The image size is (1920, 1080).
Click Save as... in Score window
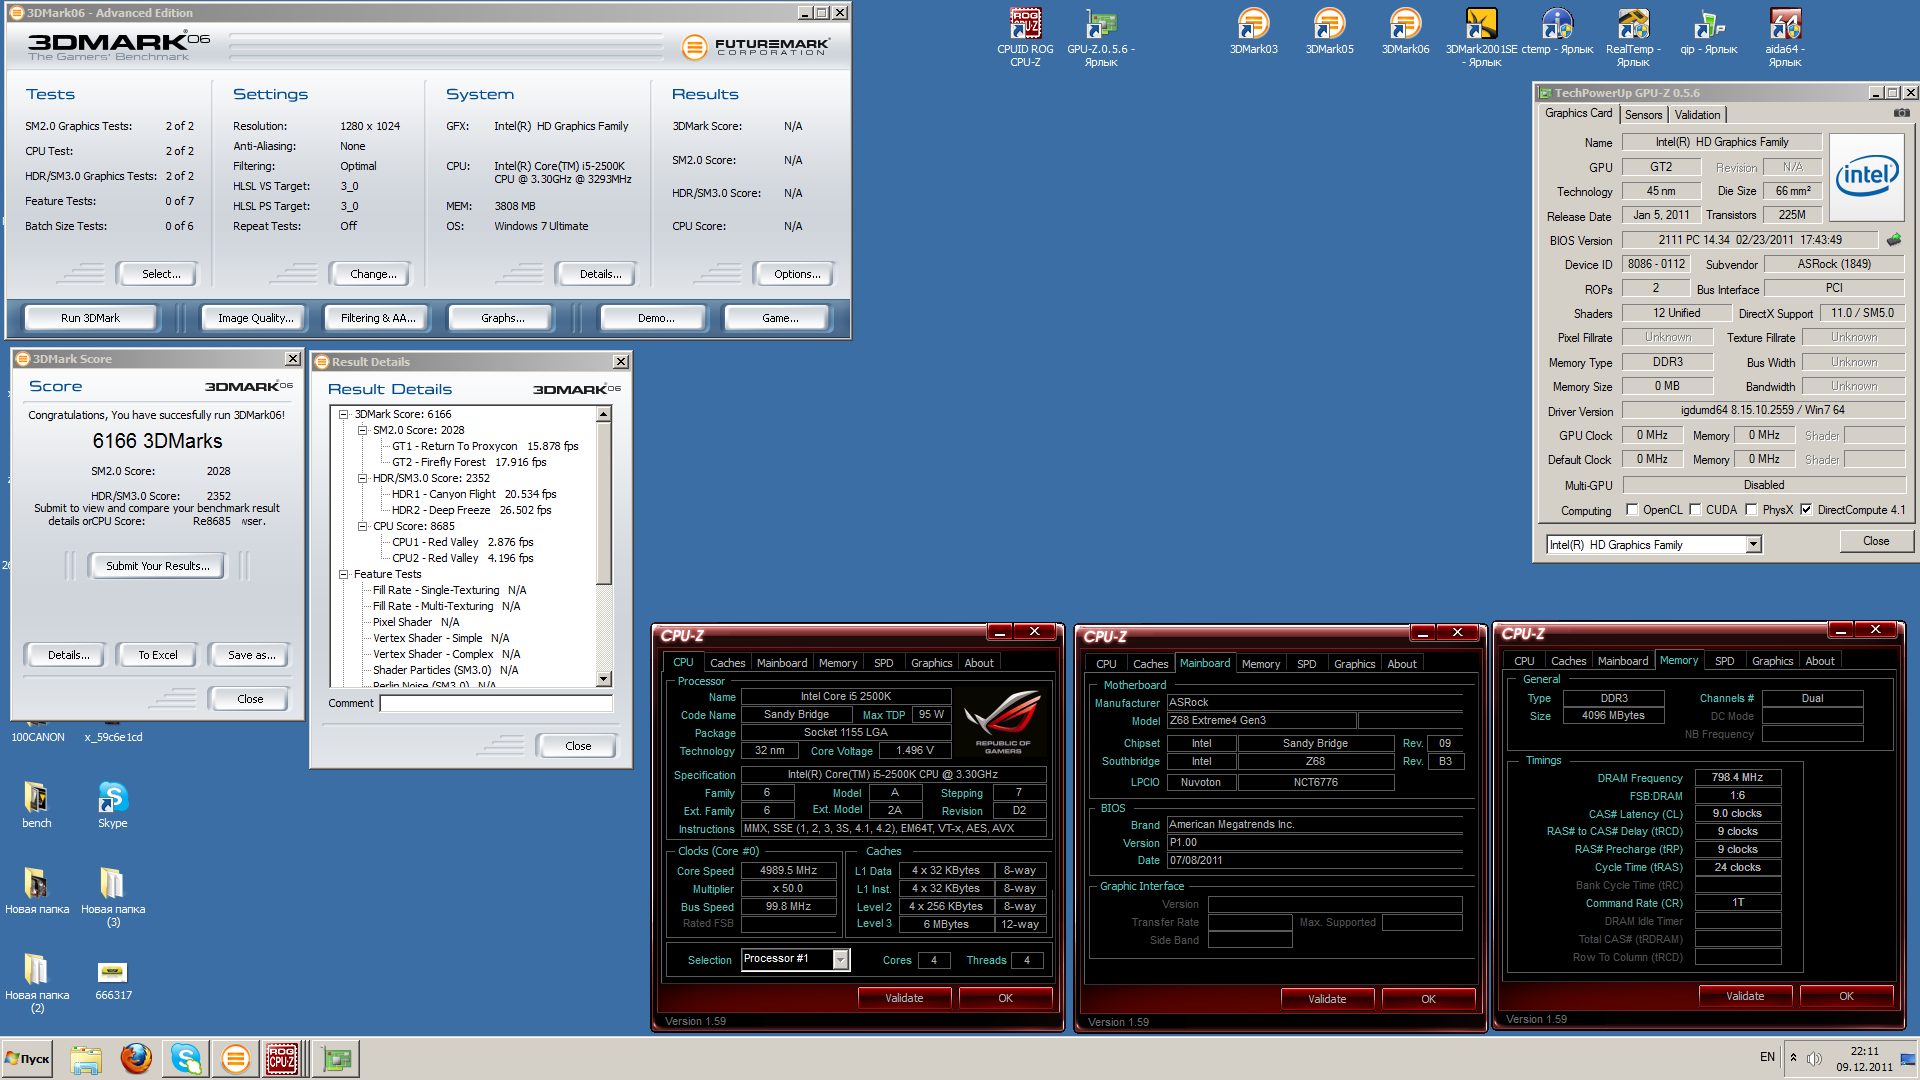pos(251,655)
